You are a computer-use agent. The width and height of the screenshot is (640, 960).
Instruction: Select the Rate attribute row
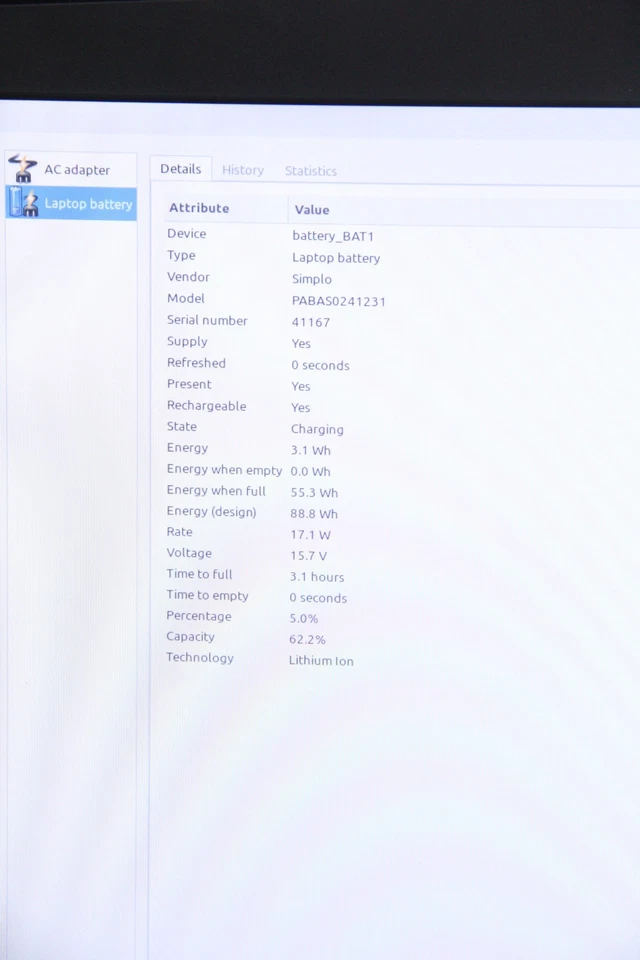[x=179, y=532]
